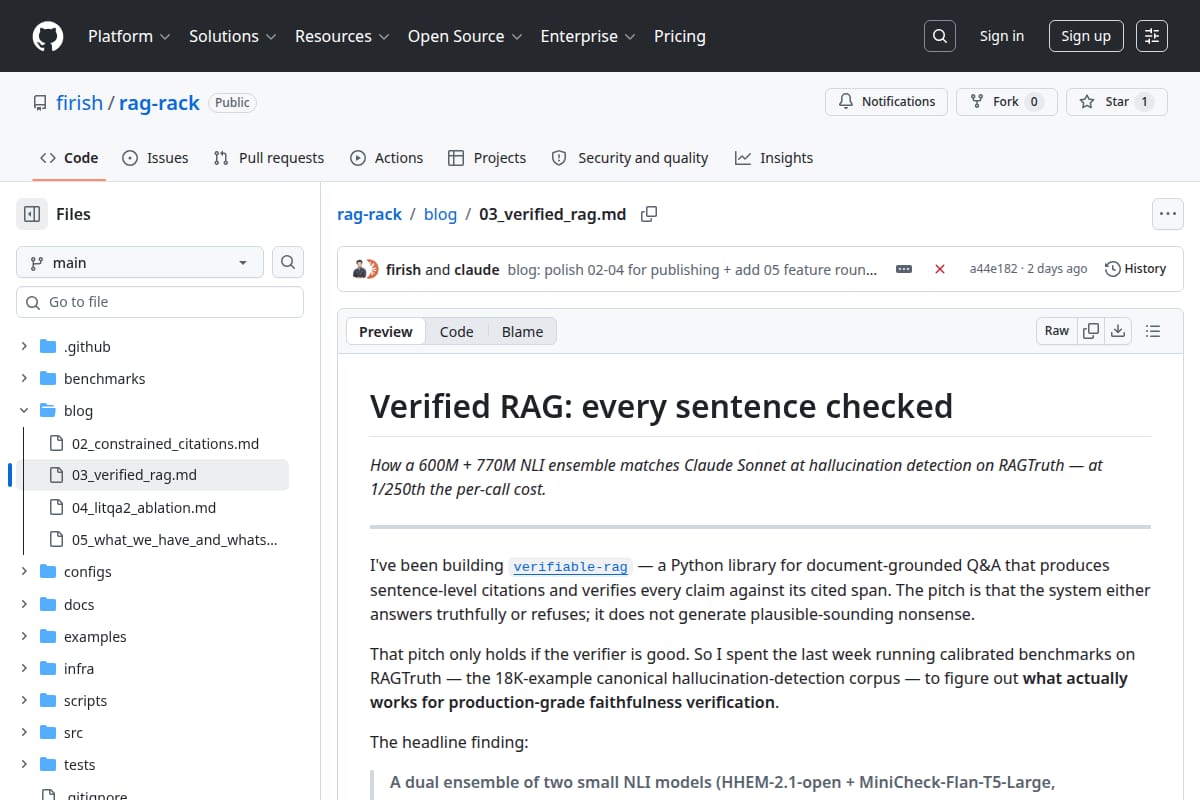Open the main branch selector
This screenshot has height=800, width=1200.
click(140, 262)
